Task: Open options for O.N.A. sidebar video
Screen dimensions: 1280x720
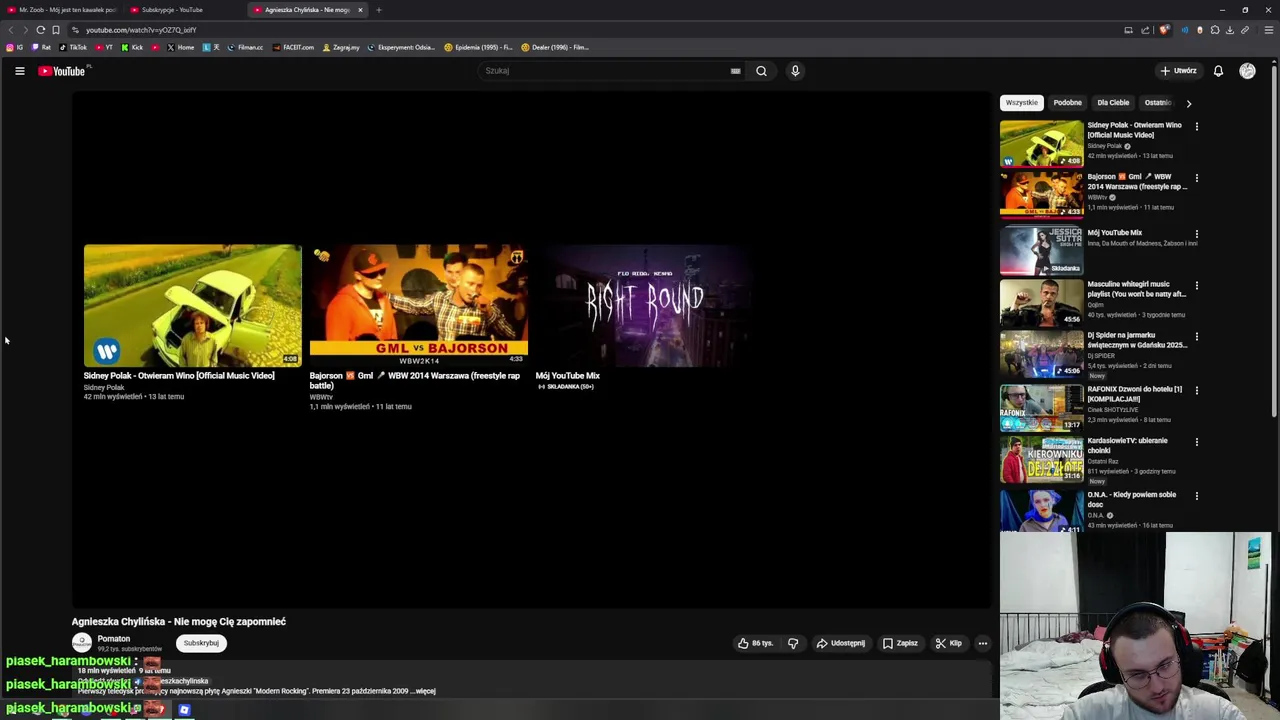Action: click(x=1196, y=496)
